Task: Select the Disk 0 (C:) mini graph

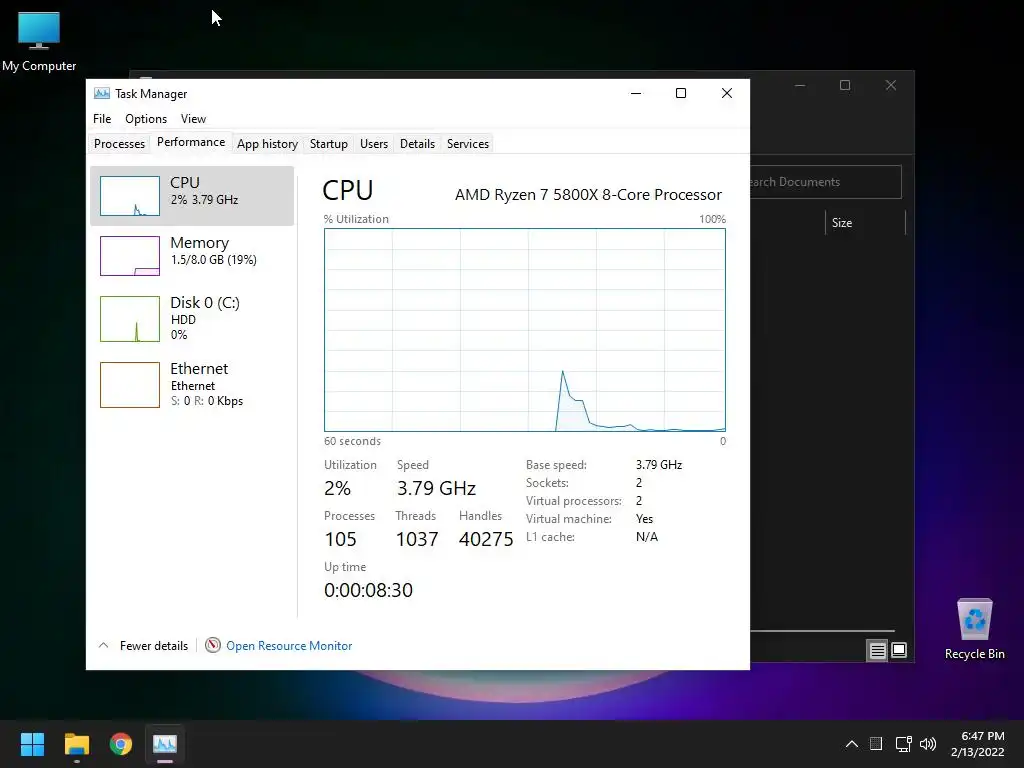Action: pos(129,319)
